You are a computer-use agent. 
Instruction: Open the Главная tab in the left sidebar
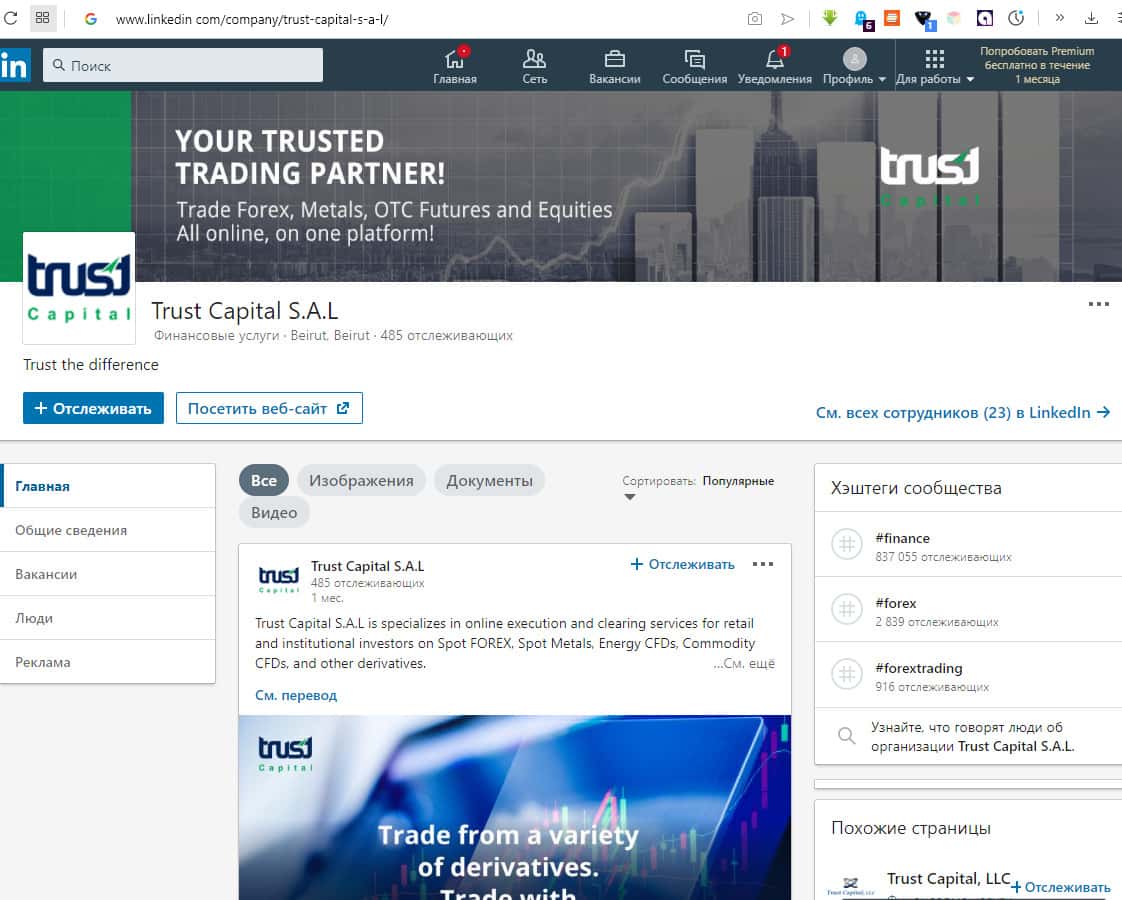click(x=108, y=486)
